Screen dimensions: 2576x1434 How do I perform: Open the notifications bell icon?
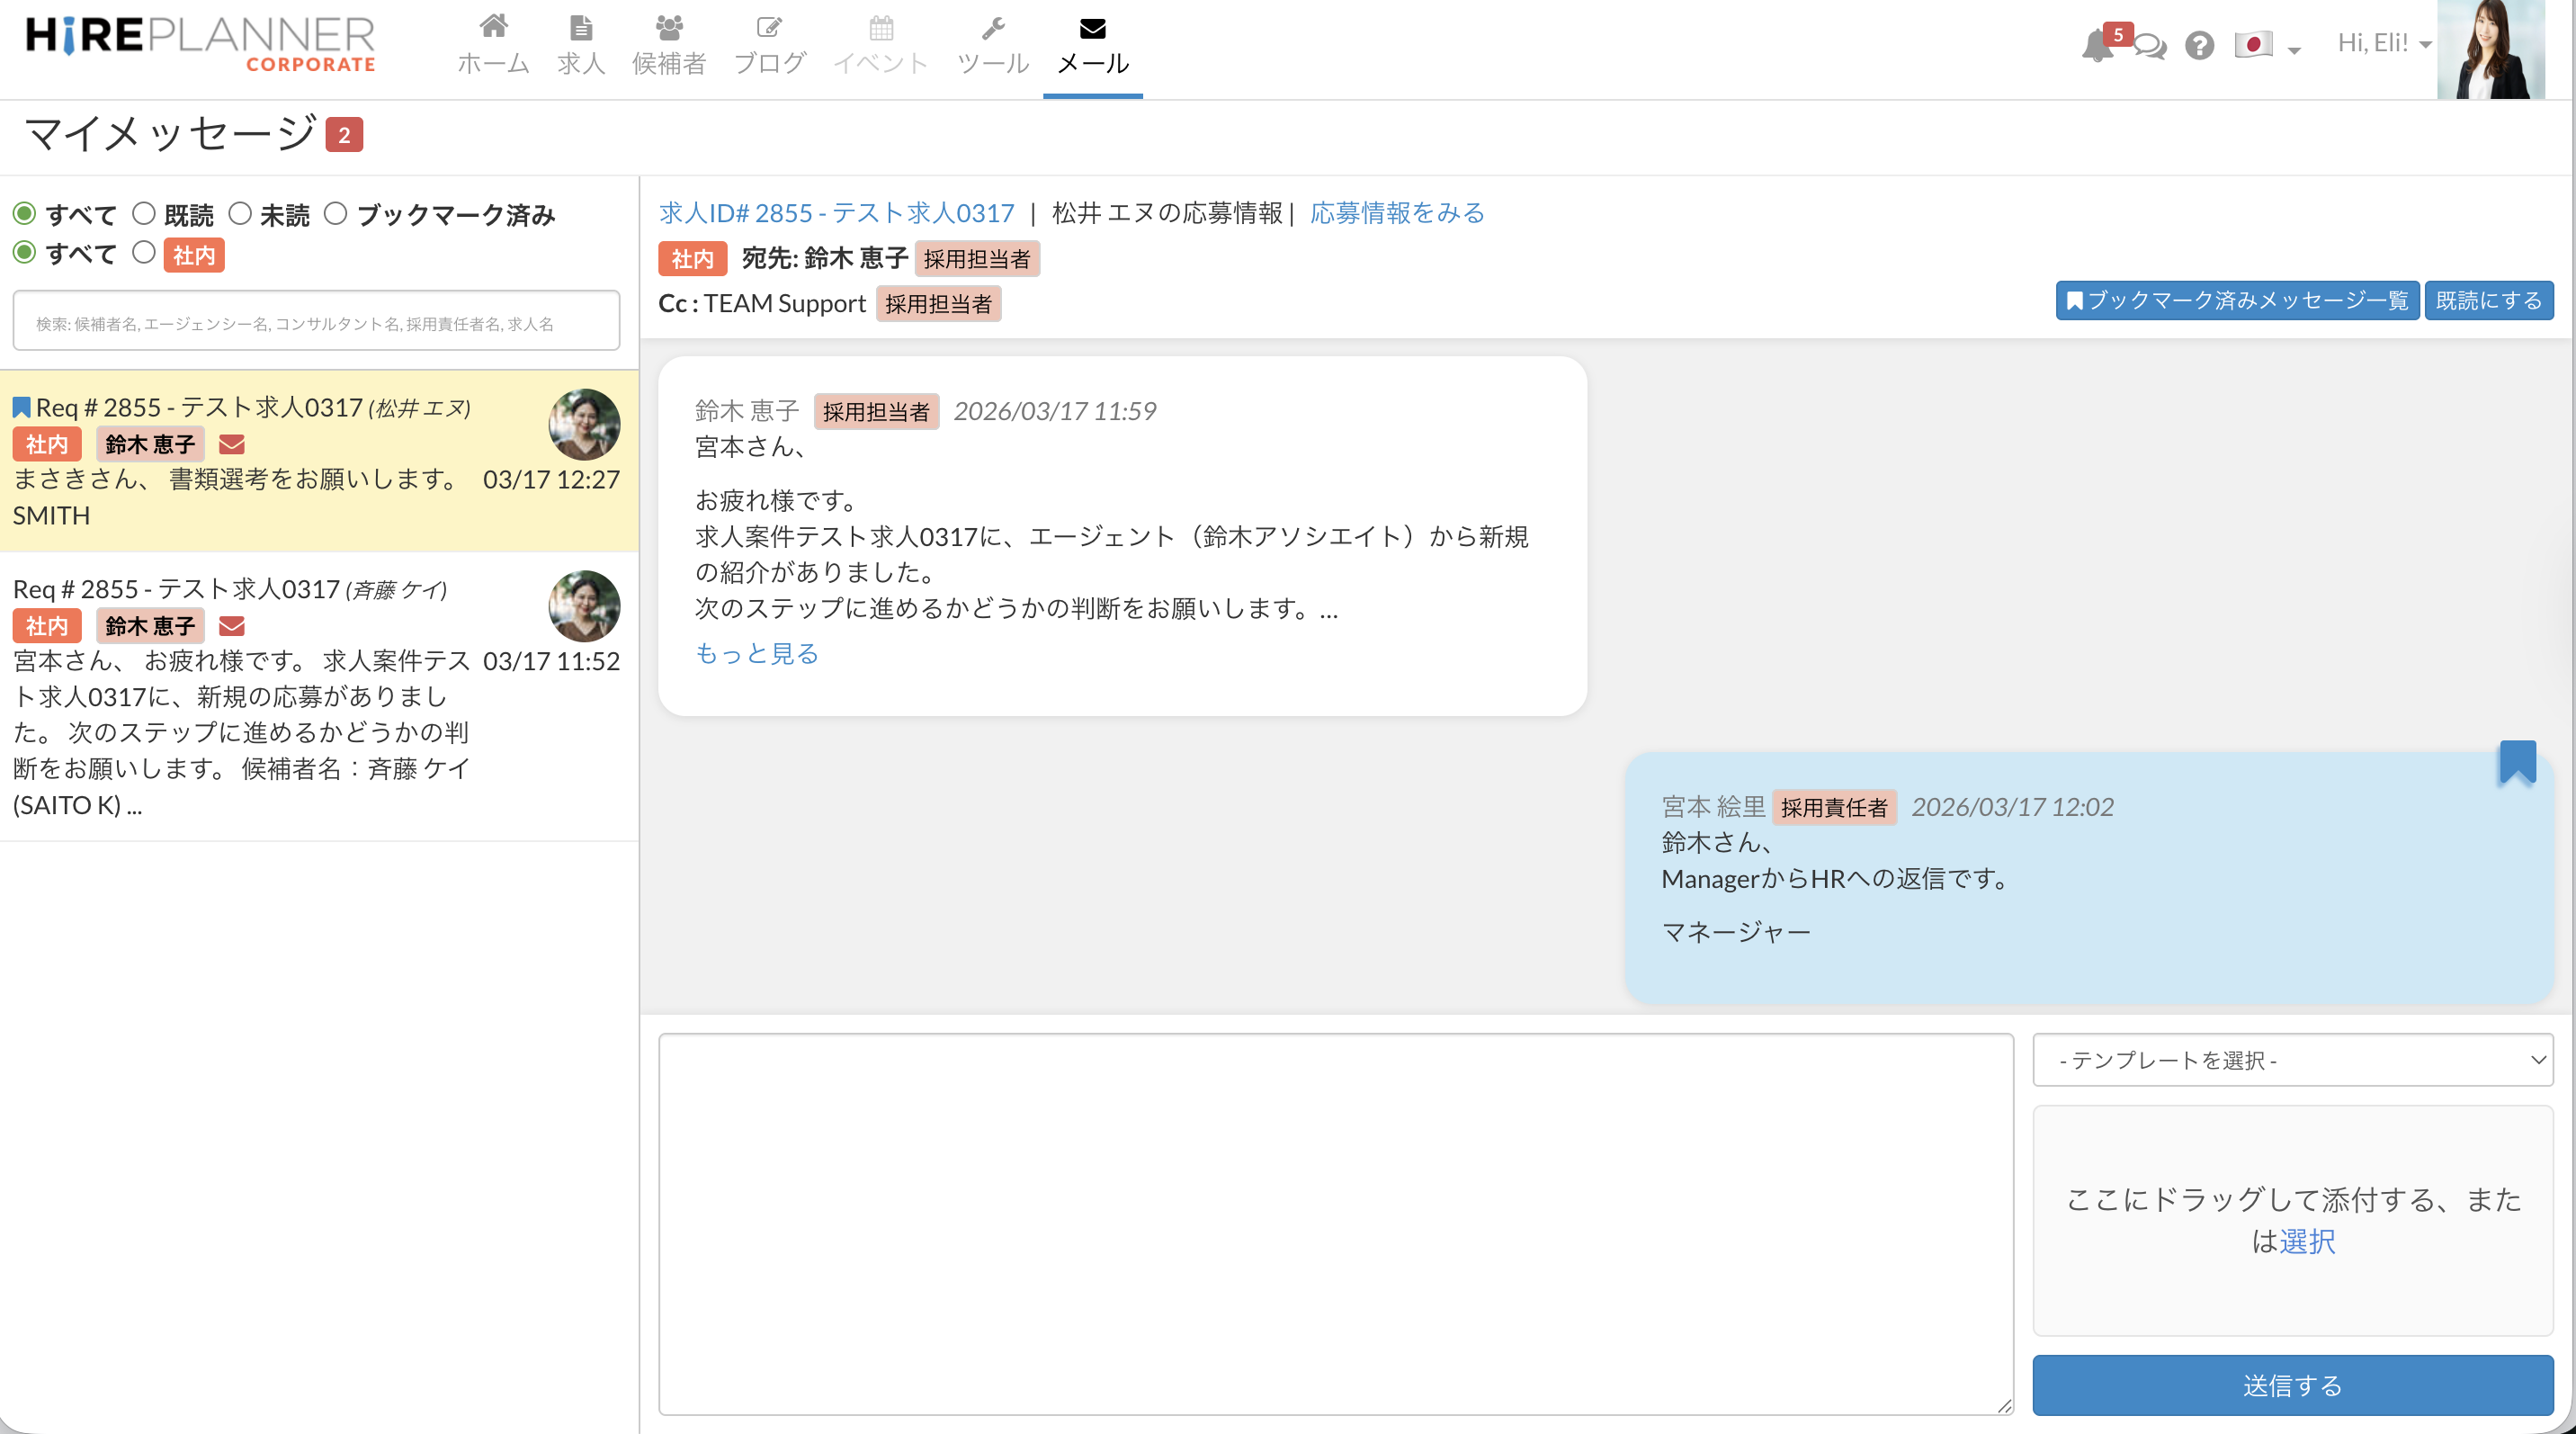click(x=2097, y=46)
